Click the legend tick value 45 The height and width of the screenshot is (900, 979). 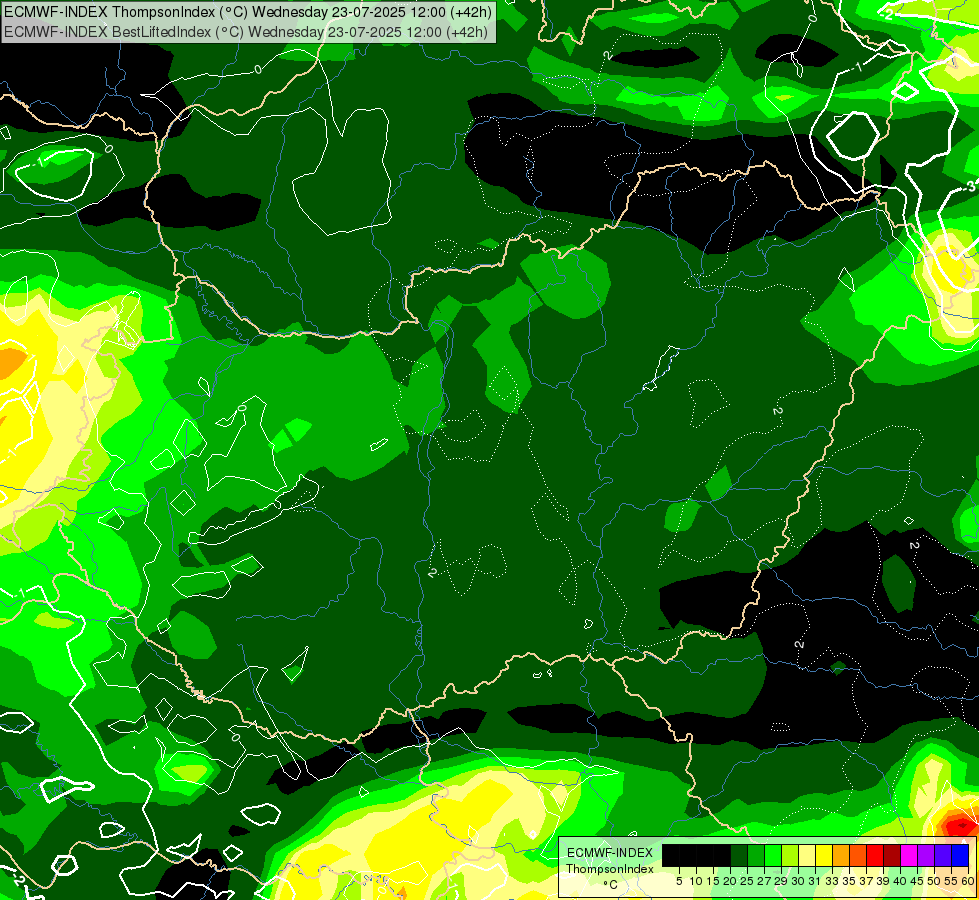pyautogui.click(x=917, y=881)
